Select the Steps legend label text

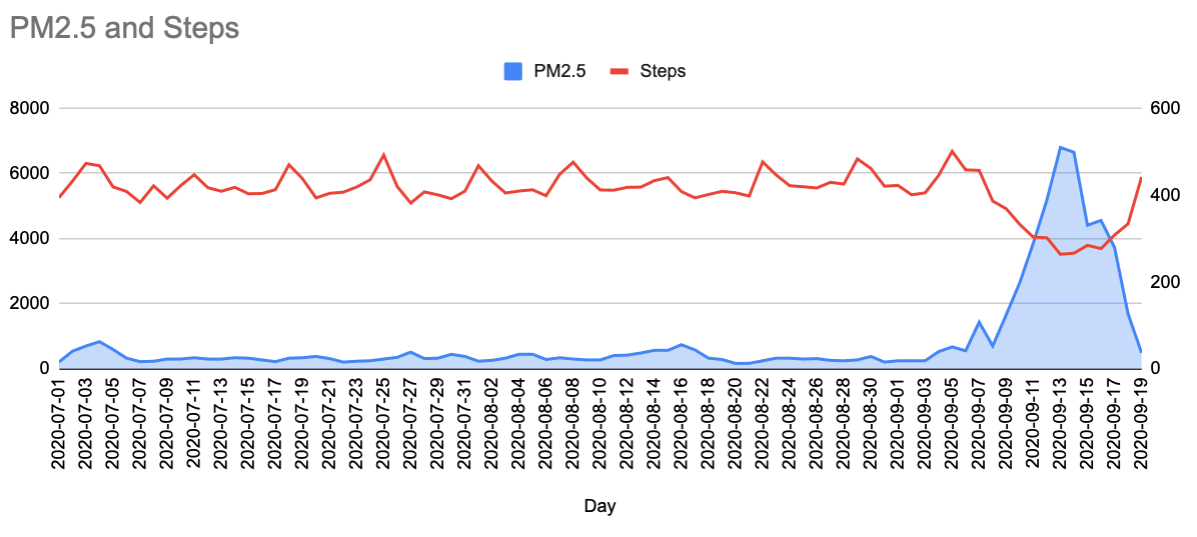point(661,71)
